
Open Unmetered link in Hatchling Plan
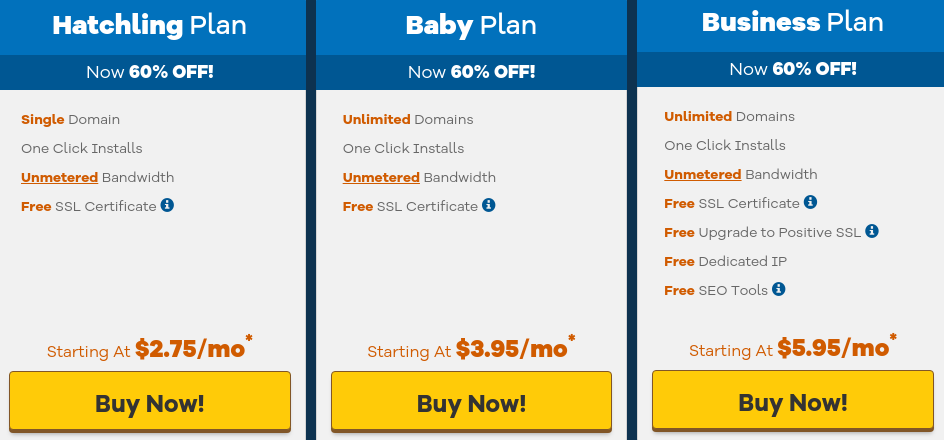click(x=60, y=178)
